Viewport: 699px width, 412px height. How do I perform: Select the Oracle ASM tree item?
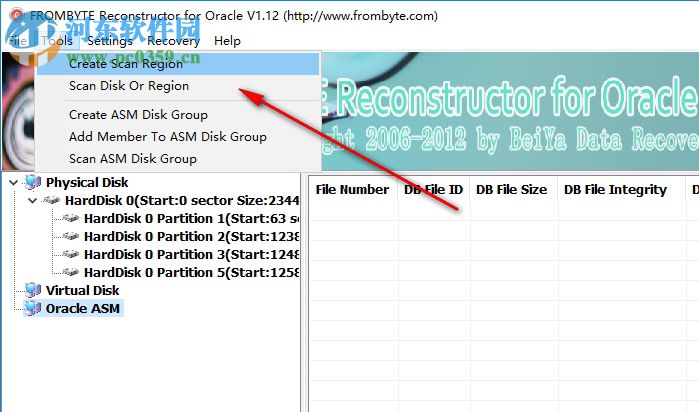tap(83, 308)
